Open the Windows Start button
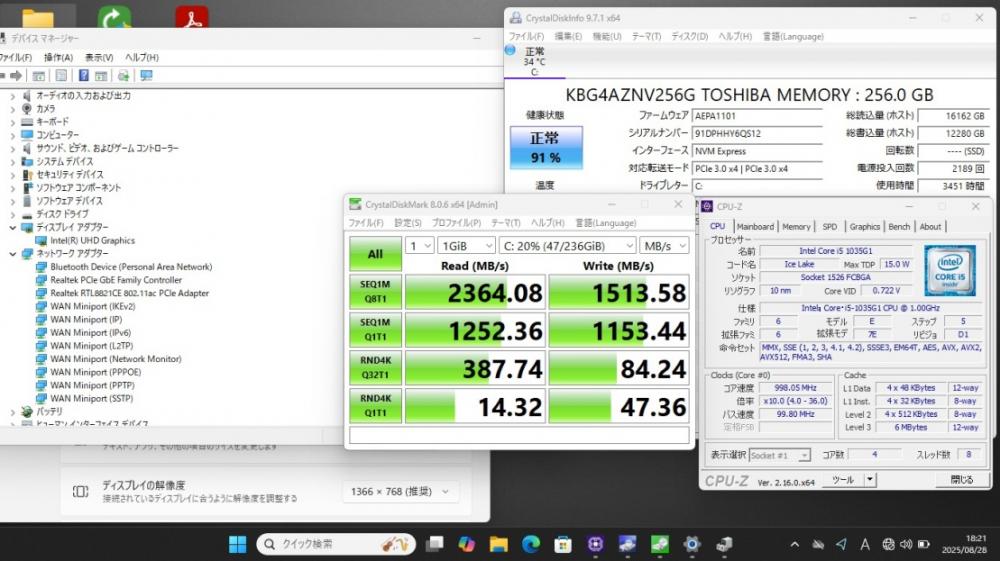Viewport: 1000px width, 561px height. [x=237, y=544]
